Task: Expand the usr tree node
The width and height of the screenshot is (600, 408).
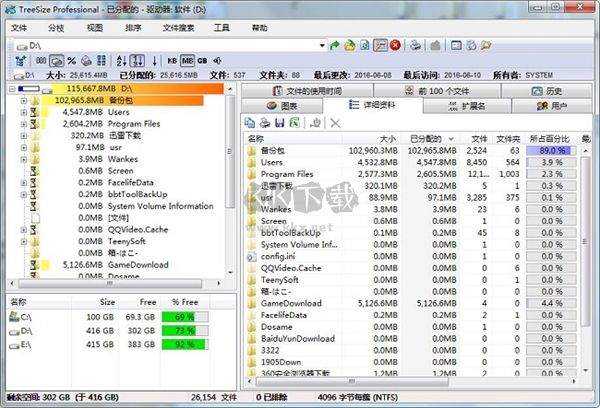Action: (x=24, y=147)
